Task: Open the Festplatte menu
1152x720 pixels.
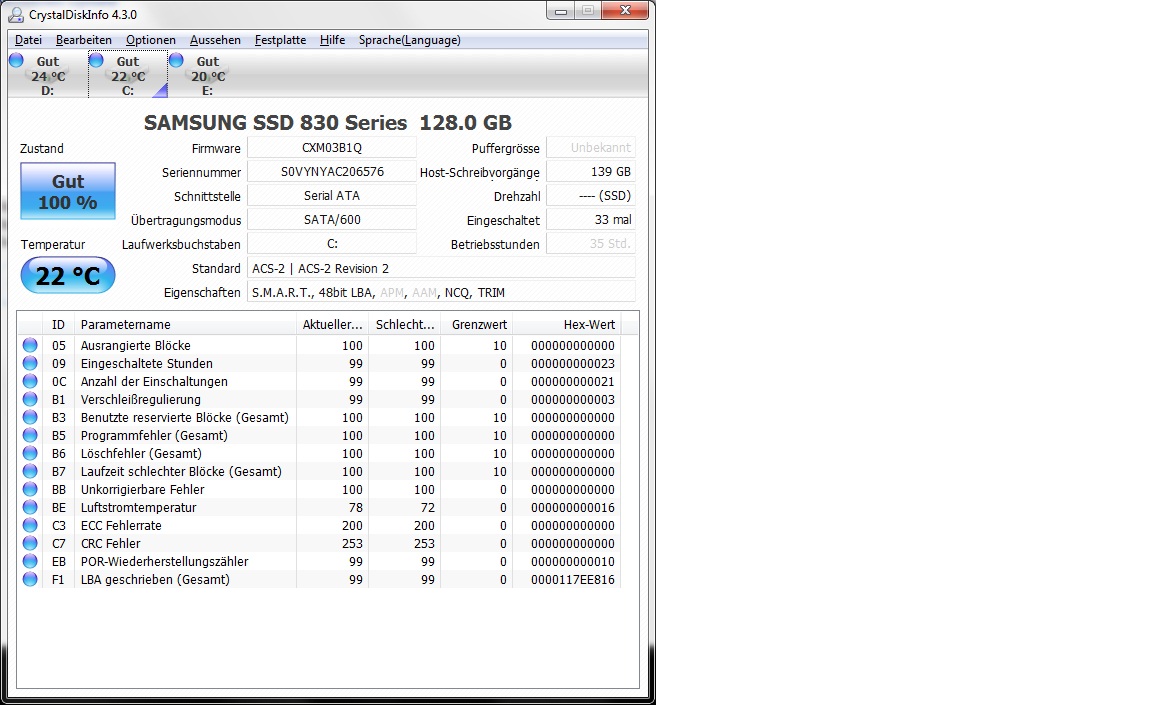Action: click(x=280, y=40)
